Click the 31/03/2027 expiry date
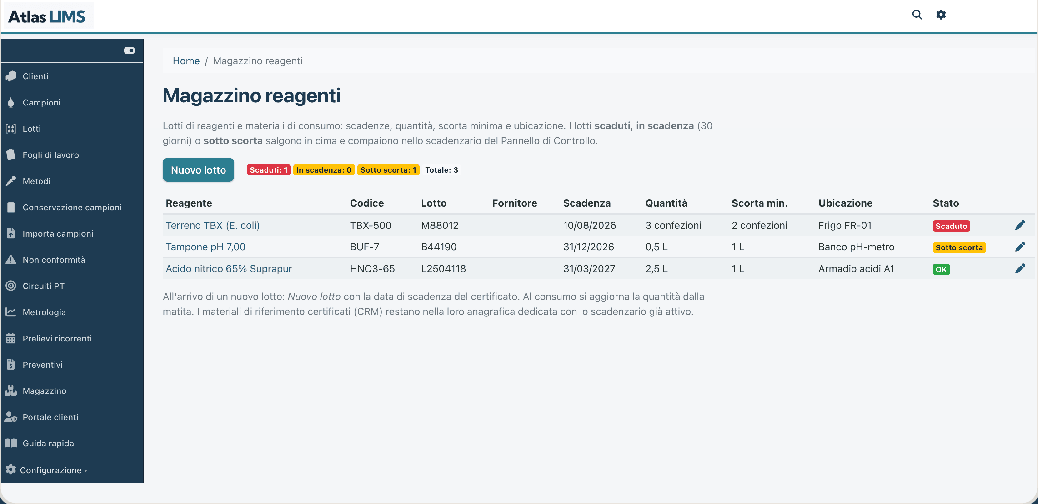 click(x=589, y=269)
